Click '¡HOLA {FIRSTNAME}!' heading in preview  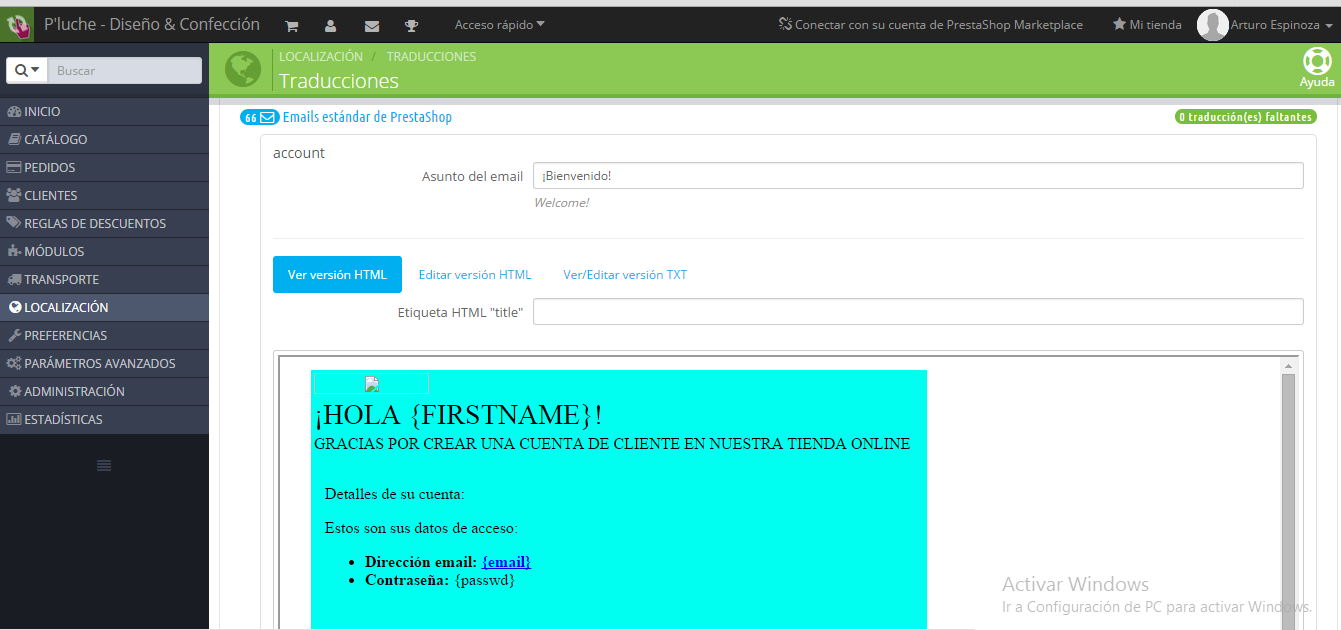click(x=458, y=414)
